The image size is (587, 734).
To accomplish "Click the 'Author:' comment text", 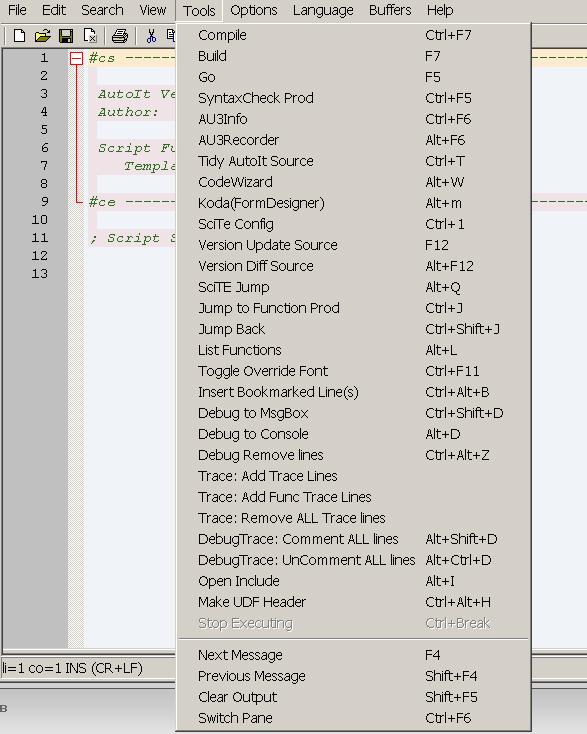I will 128,112.
